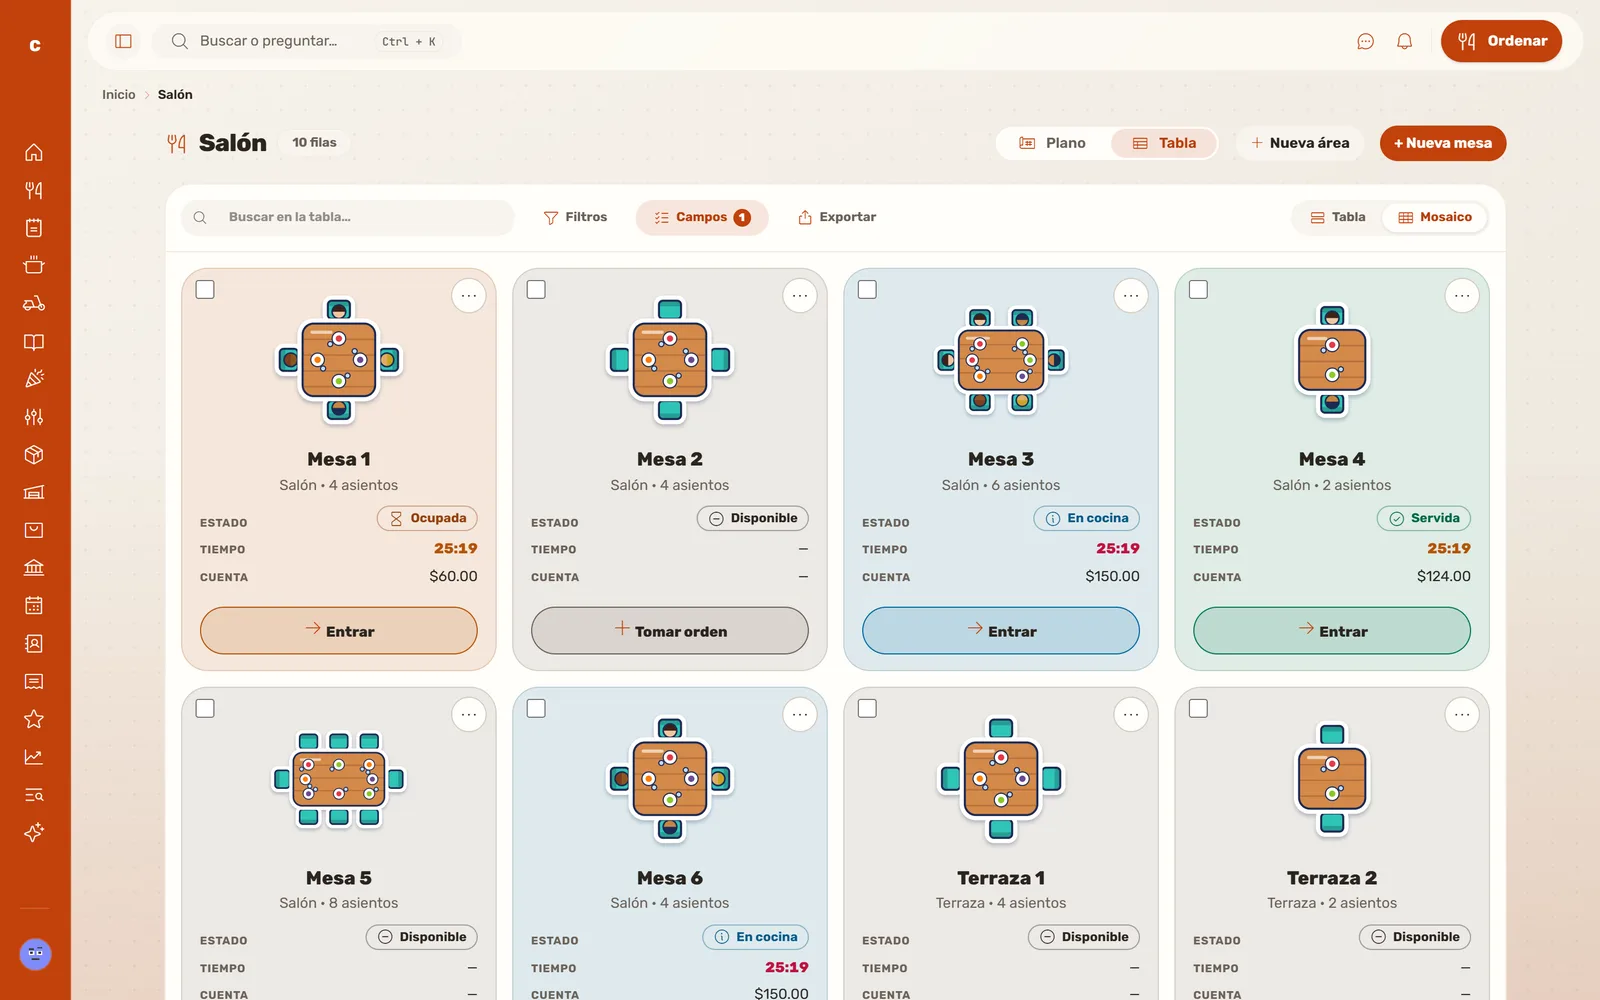Open the notifications bell

tap(1404, 41)
